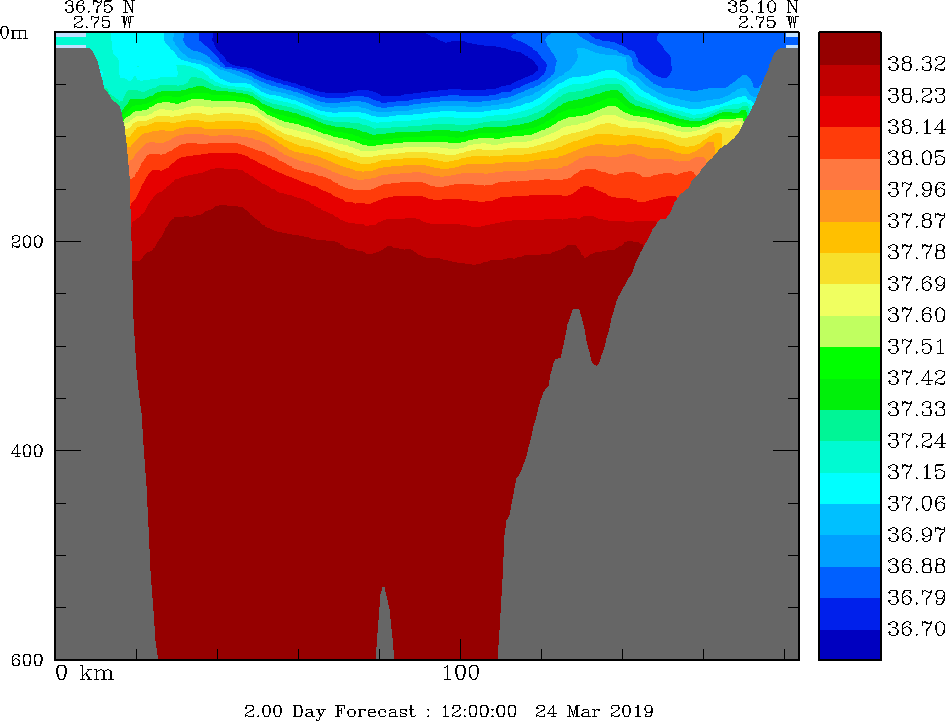The height and width of the screenshot is (721, 946).
Task: Select the bright green colorbar swatch
Action: click(x=849, y=363)
